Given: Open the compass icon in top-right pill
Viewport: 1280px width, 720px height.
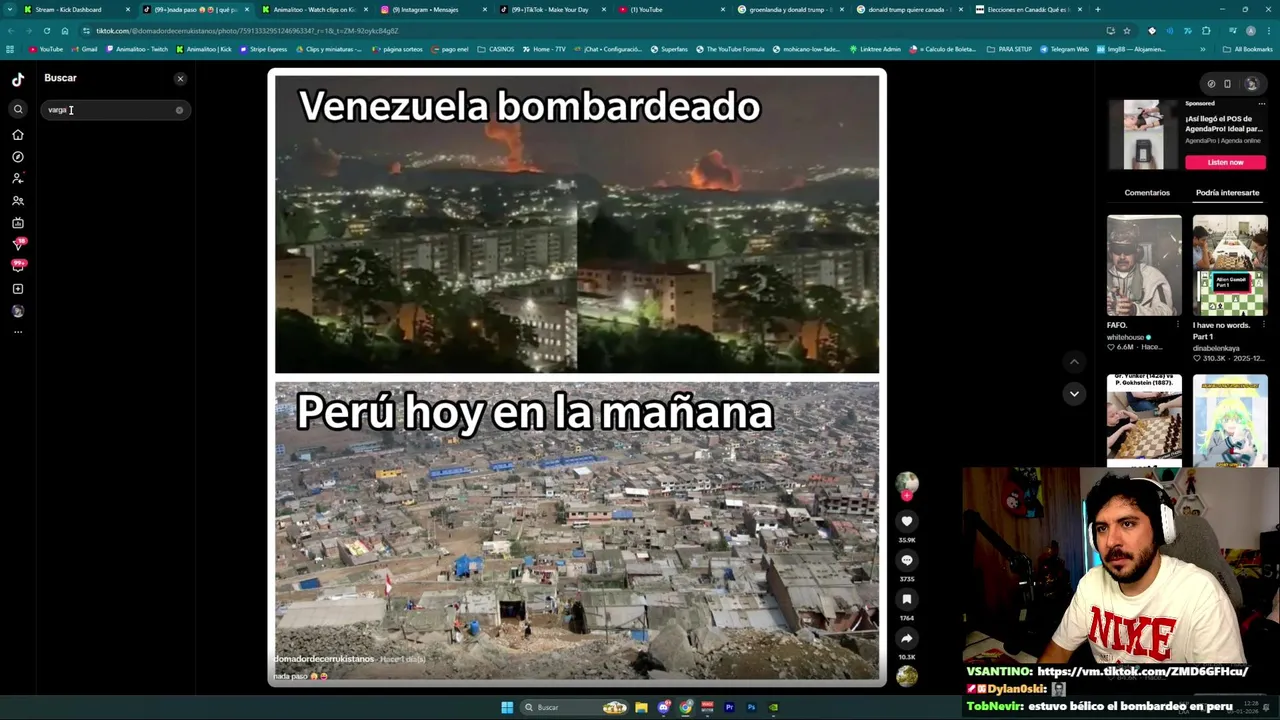Looking at the screenshot, I should [1211, 84].
